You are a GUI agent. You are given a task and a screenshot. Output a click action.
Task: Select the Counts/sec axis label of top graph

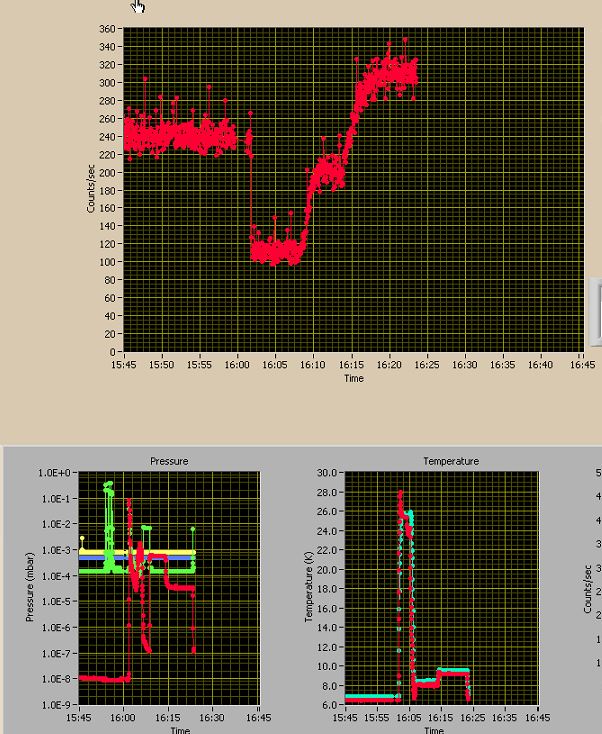(91, 189)
